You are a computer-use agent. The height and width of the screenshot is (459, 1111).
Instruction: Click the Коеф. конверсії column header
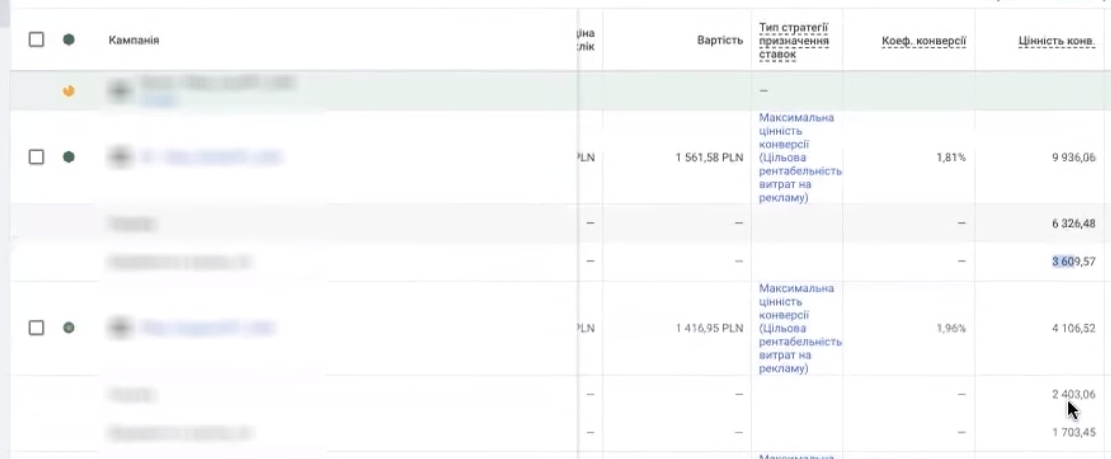923,42
